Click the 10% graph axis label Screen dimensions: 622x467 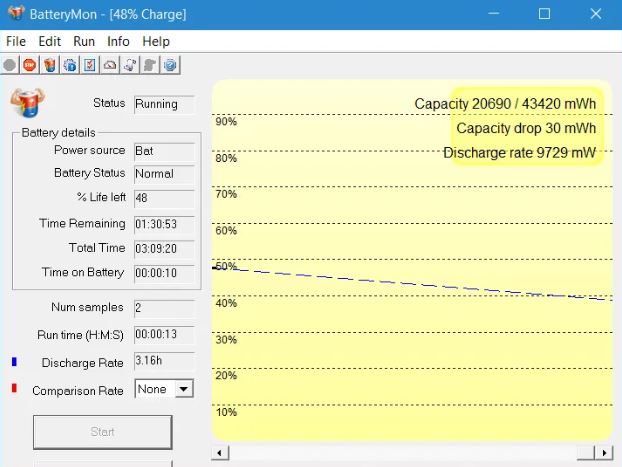[226, 413]
